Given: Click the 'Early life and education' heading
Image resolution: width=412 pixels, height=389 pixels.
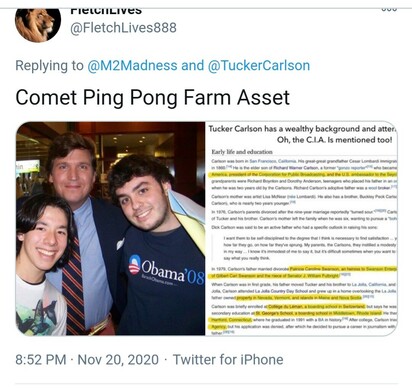Looking at the screenshot, I should 242,152.
